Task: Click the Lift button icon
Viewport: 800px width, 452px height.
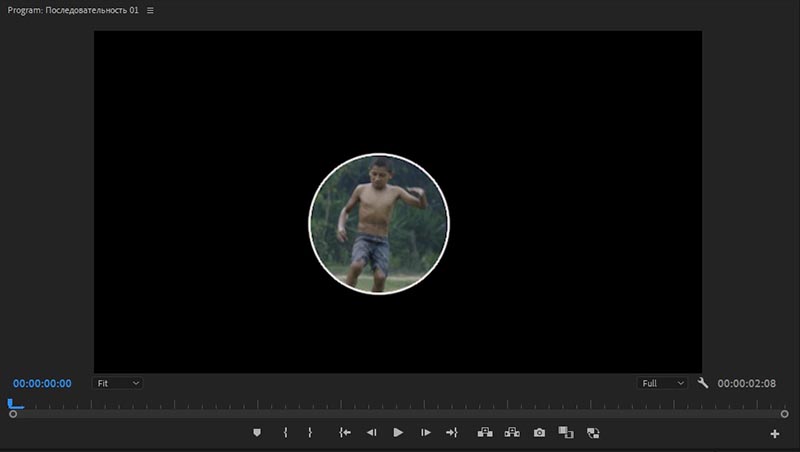Action: [x=486, y=433]
